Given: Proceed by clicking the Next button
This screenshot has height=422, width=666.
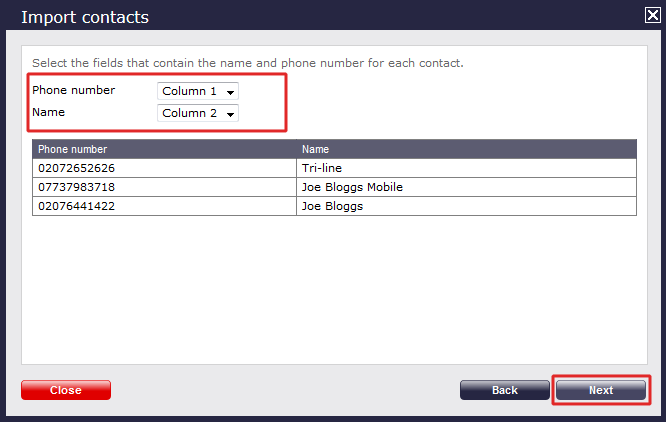Looking at the screenshot, I should click(x=601, y=390).
